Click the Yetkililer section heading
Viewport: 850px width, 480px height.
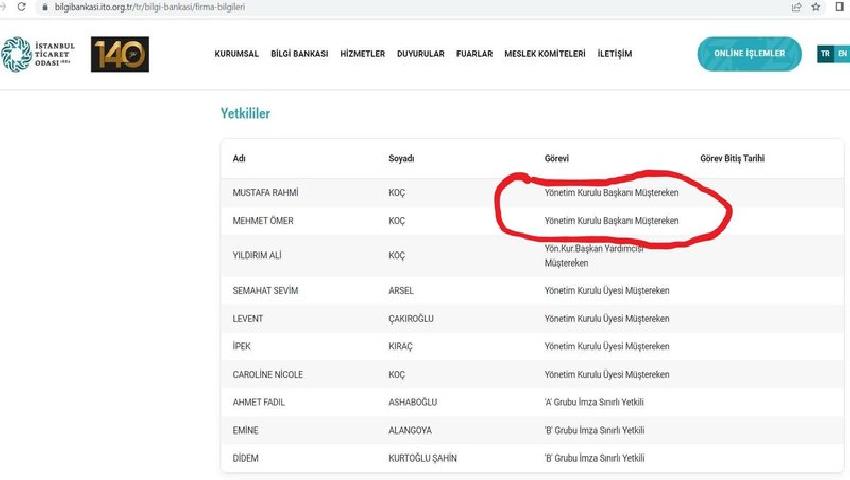245,113
